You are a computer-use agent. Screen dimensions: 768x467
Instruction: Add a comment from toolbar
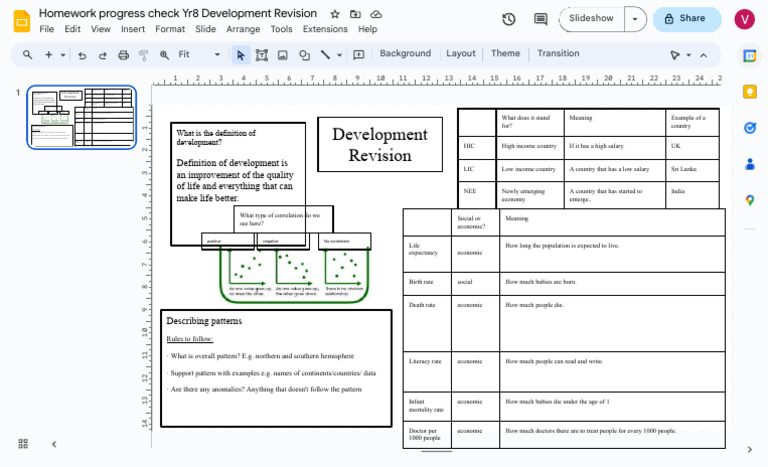pyautogui.click(x=359, y=55)
